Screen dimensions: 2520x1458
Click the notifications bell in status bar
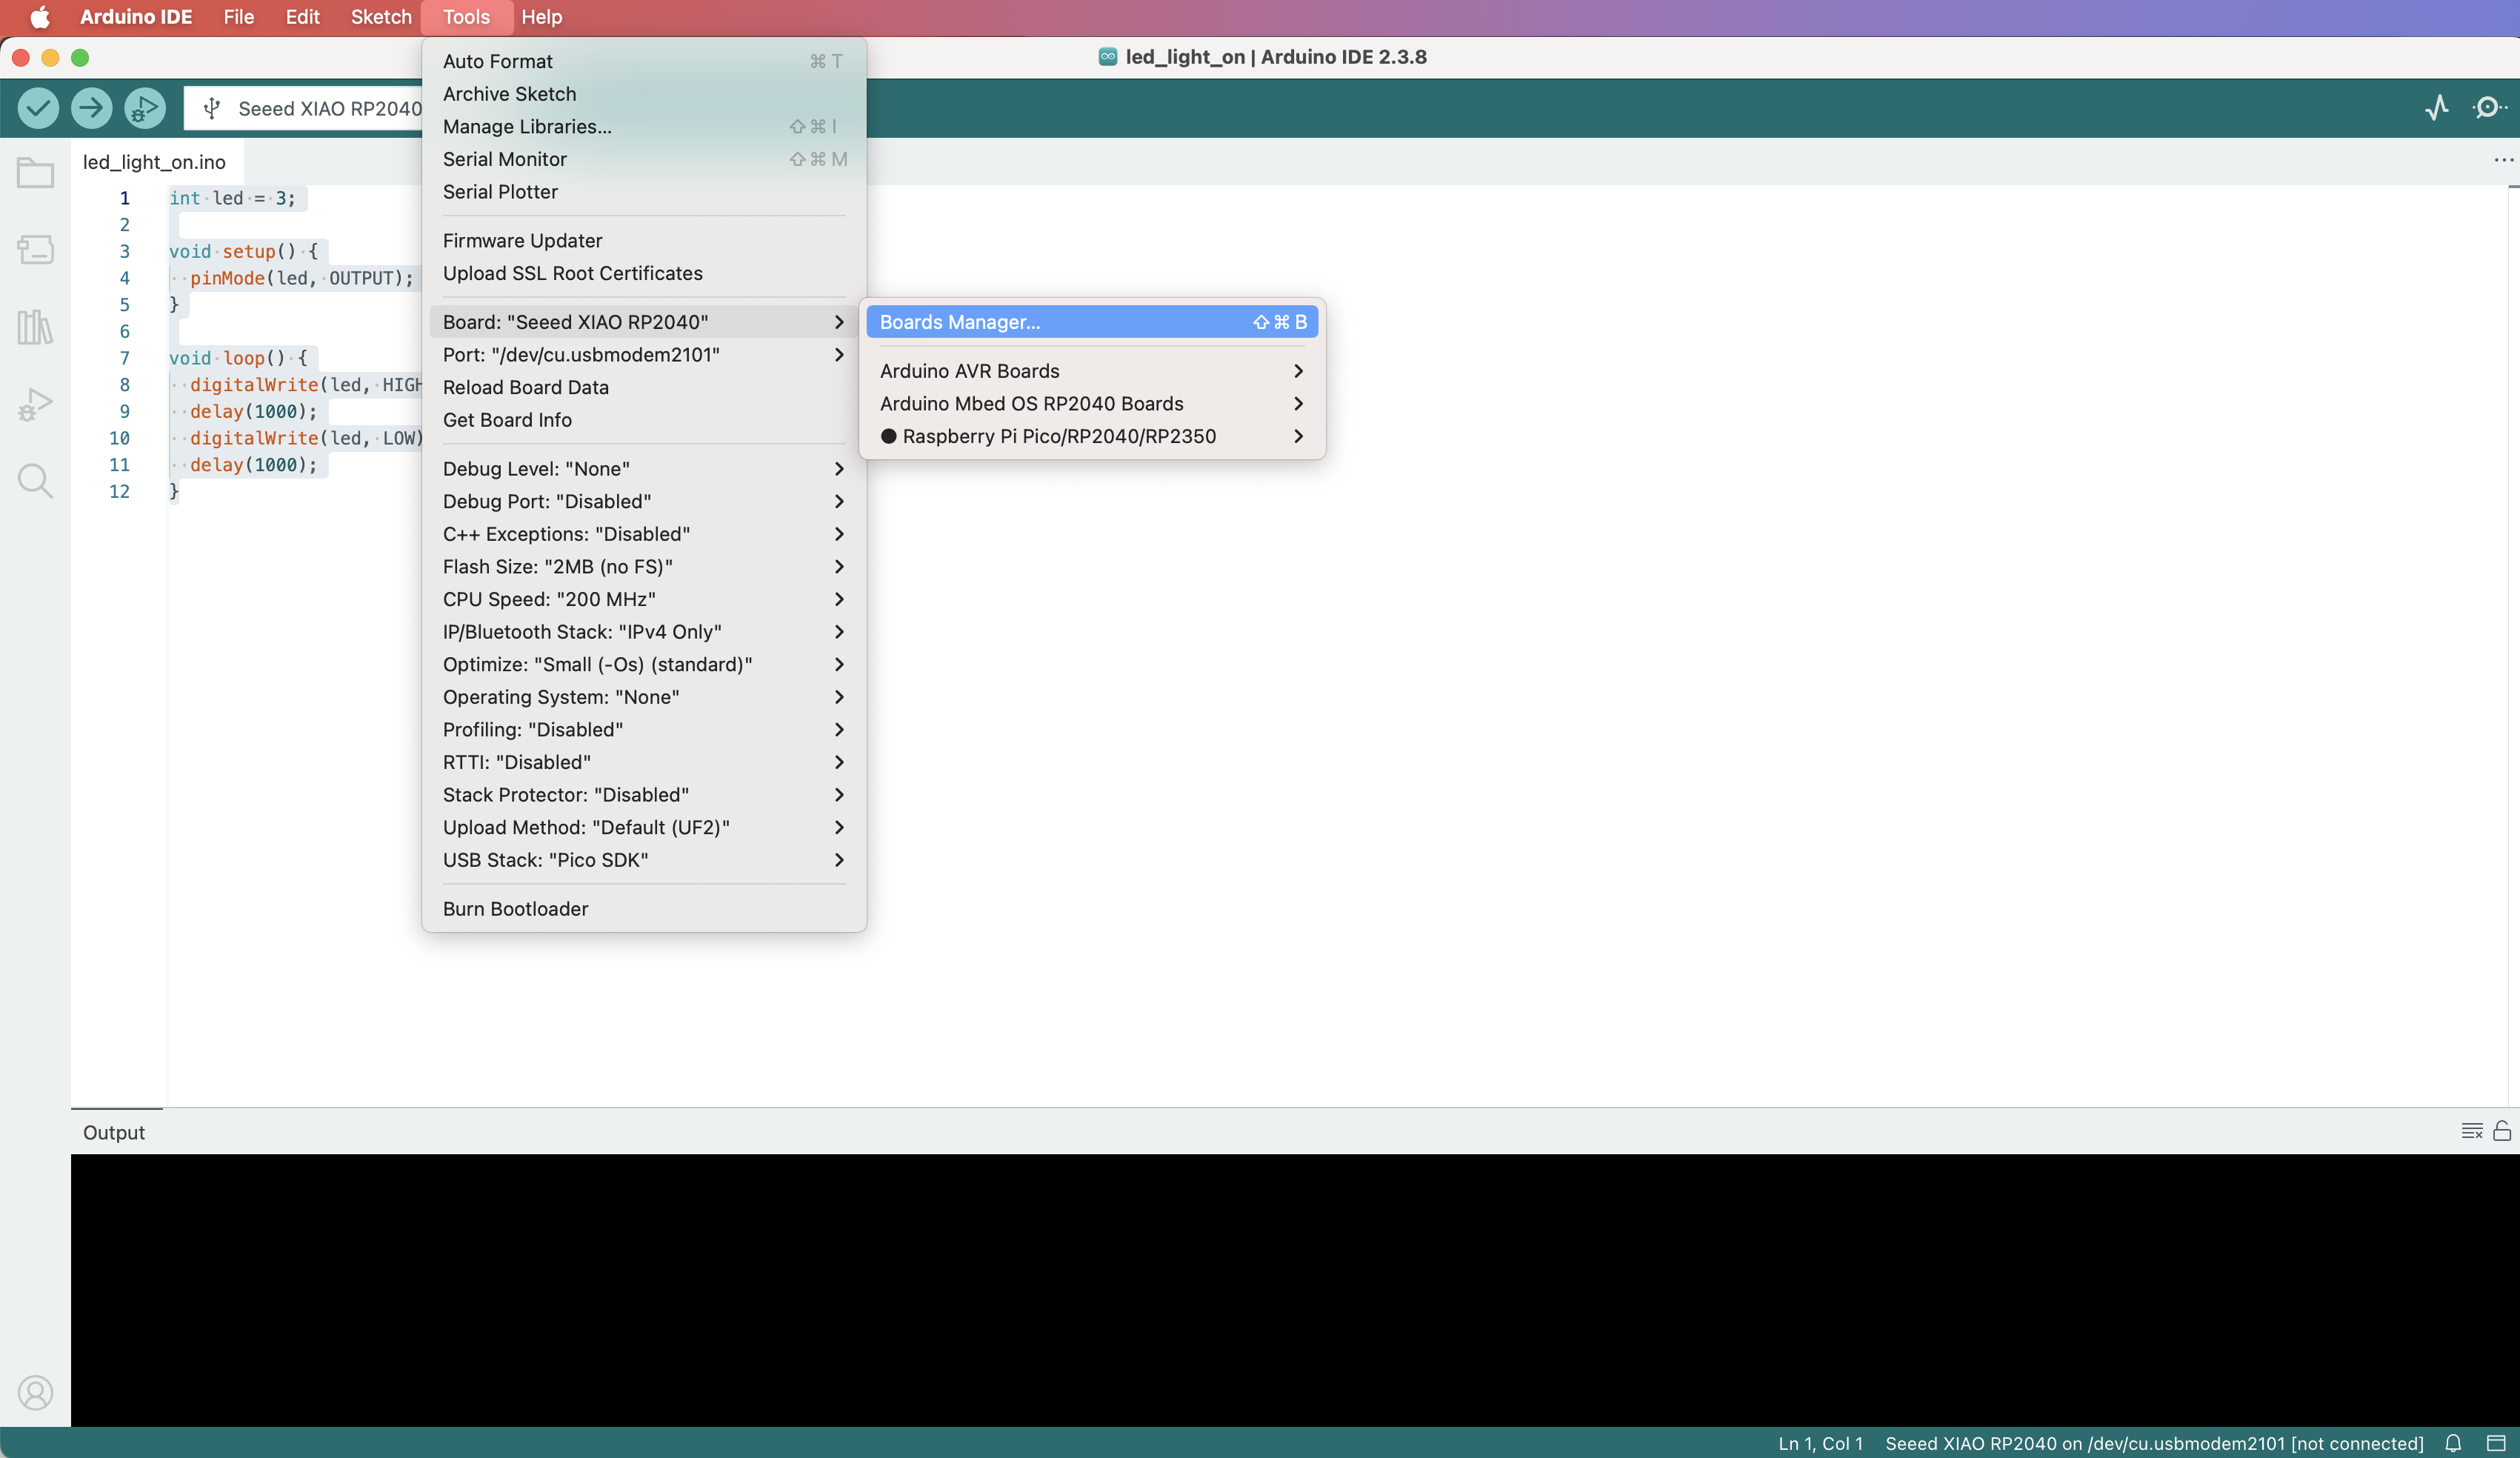(x=2453, y=1443)
